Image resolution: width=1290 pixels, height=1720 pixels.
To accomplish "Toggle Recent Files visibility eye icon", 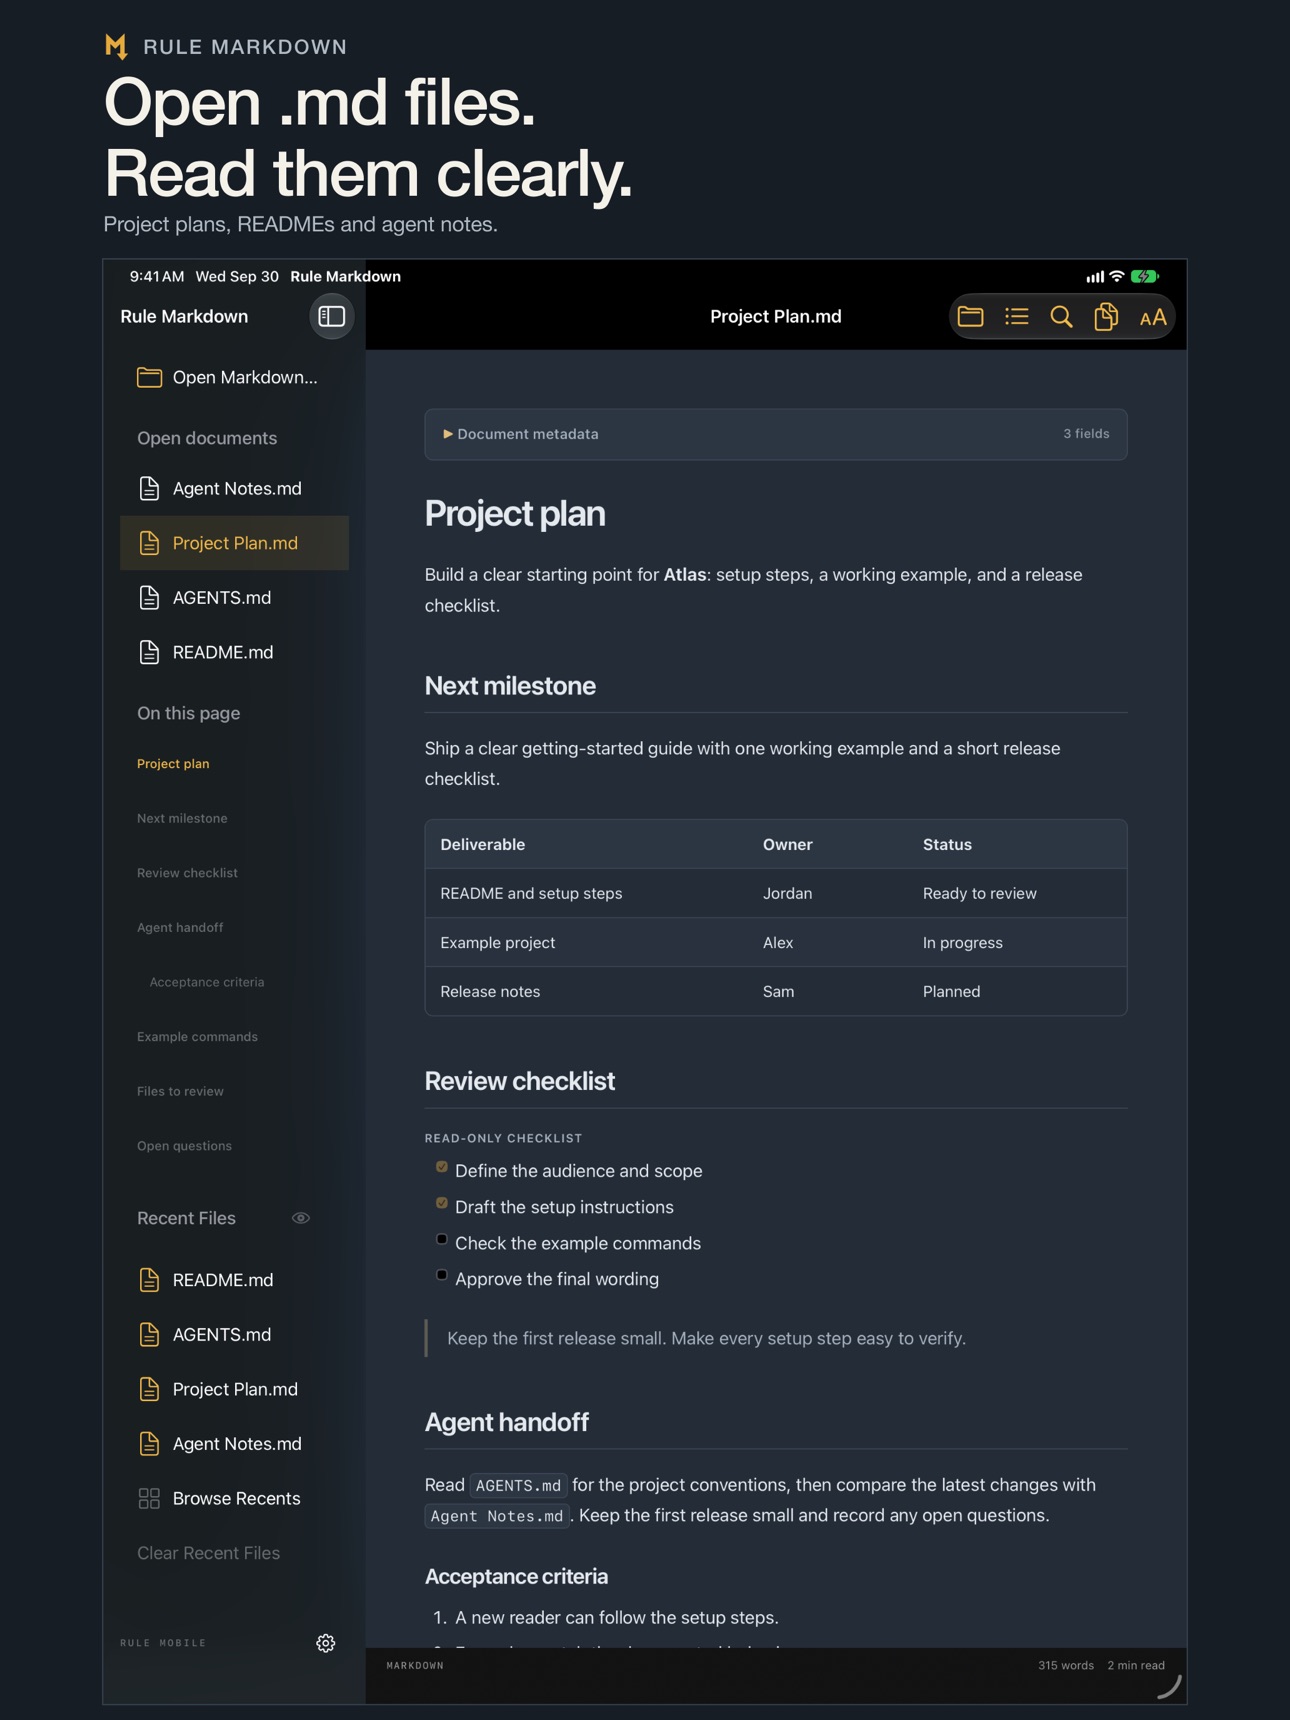I will [x=300, y=1218].
